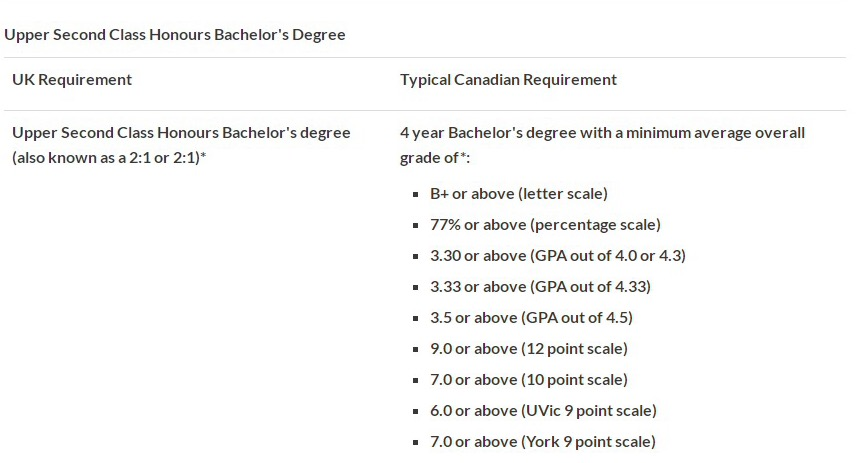
Task: Click the '3.5 or above' GPA 4.5 item
Action: (x=531, y=318)
